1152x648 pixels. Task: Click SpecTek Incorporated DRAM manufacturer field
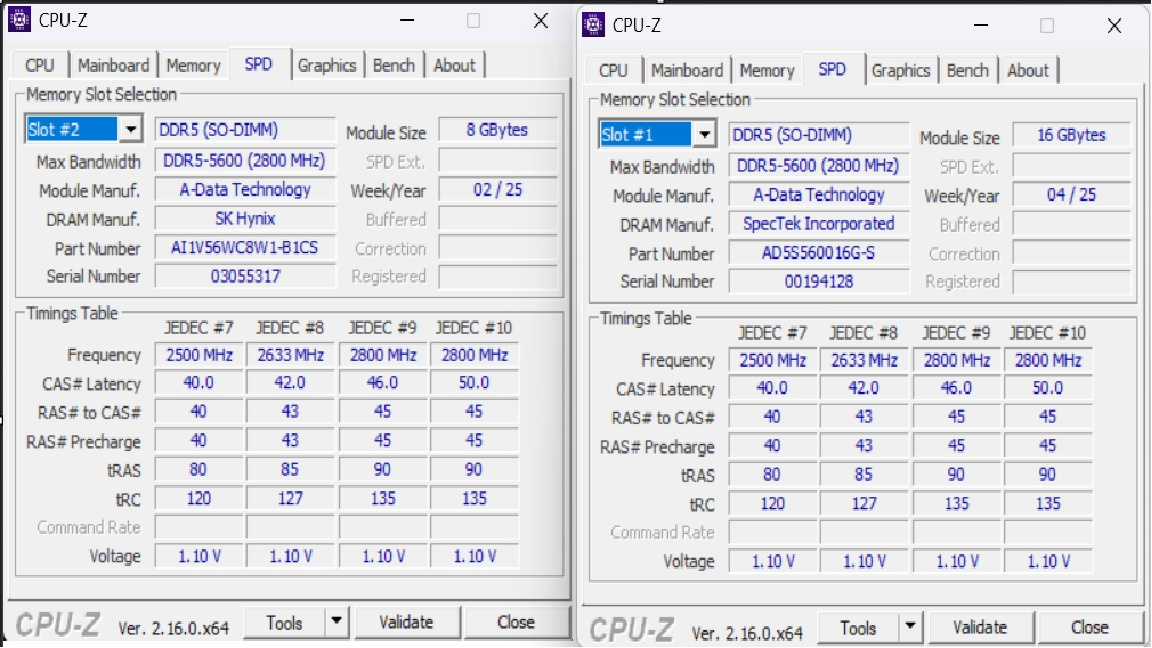pyautogui.click(x=818, y=224)
